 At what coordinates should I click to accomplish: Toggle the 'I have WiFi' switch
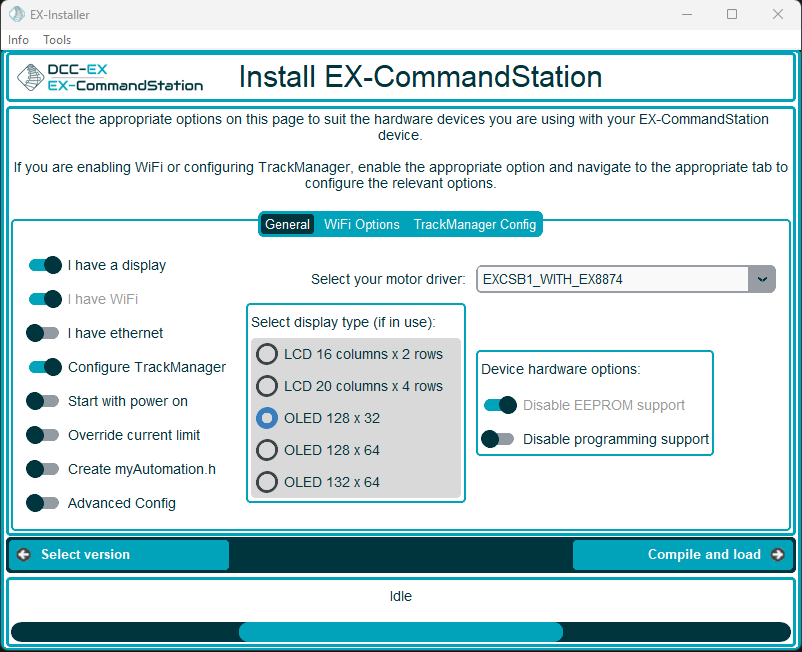pyautogui.click(x=45, y=299)
